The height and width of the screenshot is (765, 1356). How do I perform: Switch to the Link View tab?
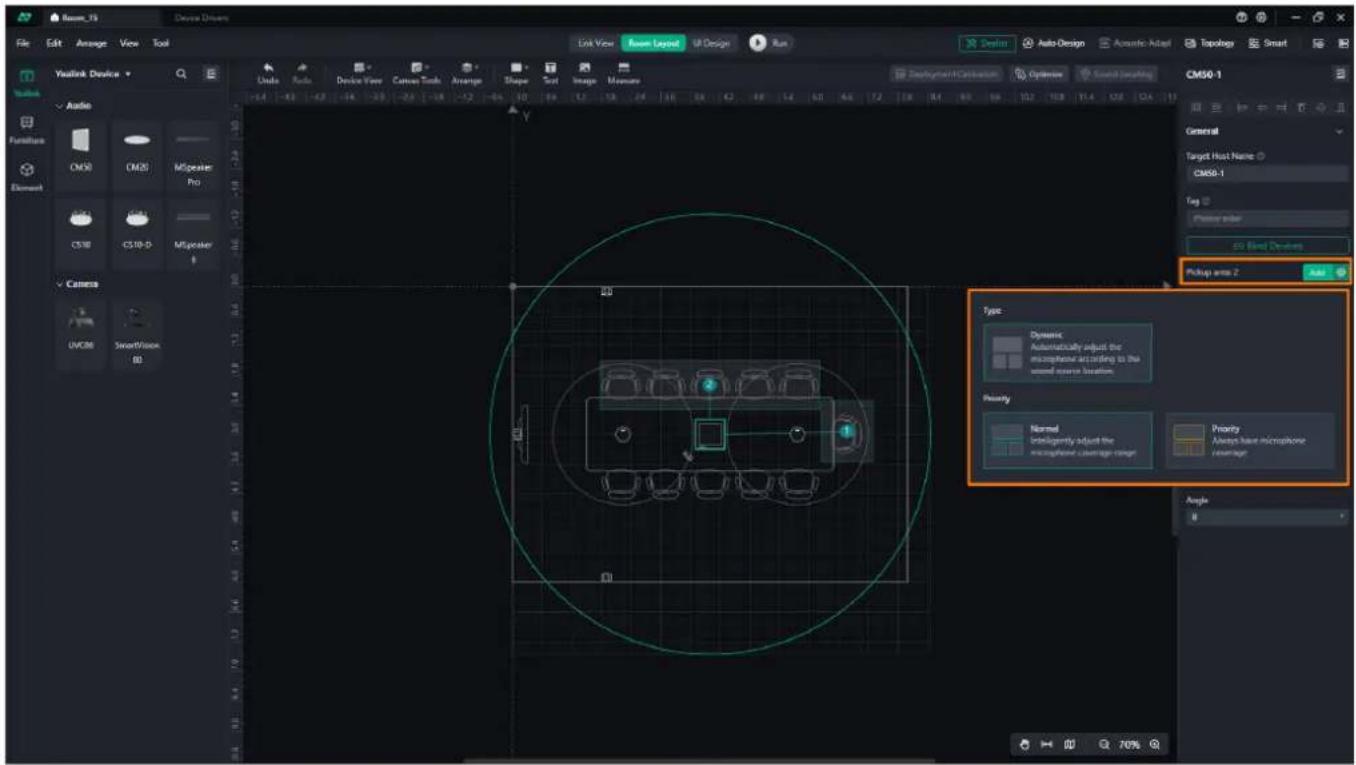[x=595, y=43]
